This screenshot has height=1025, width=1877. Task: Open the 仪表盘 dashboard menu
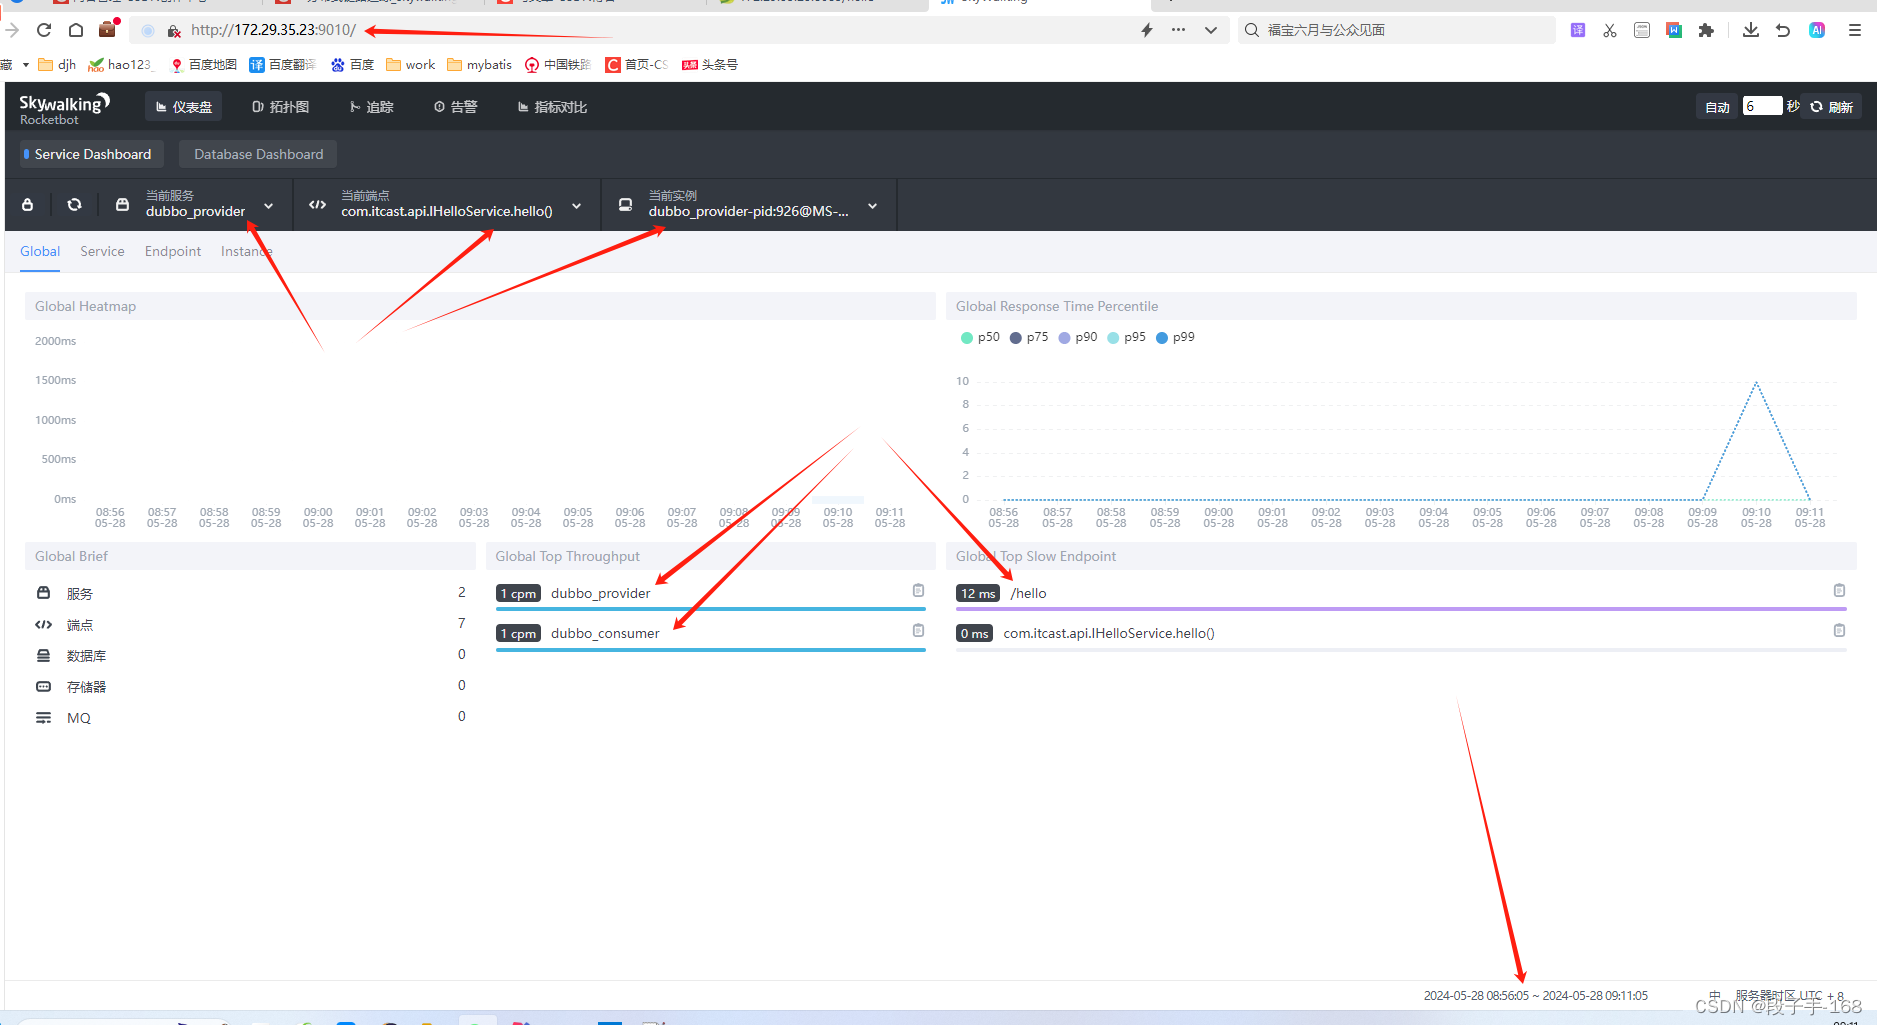click(184, 107)
